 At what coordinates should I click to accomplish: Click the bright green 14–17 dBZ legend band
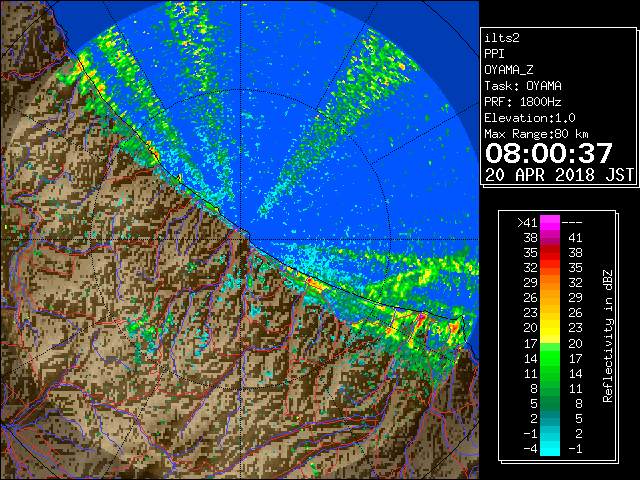click(x=550, y=358)
